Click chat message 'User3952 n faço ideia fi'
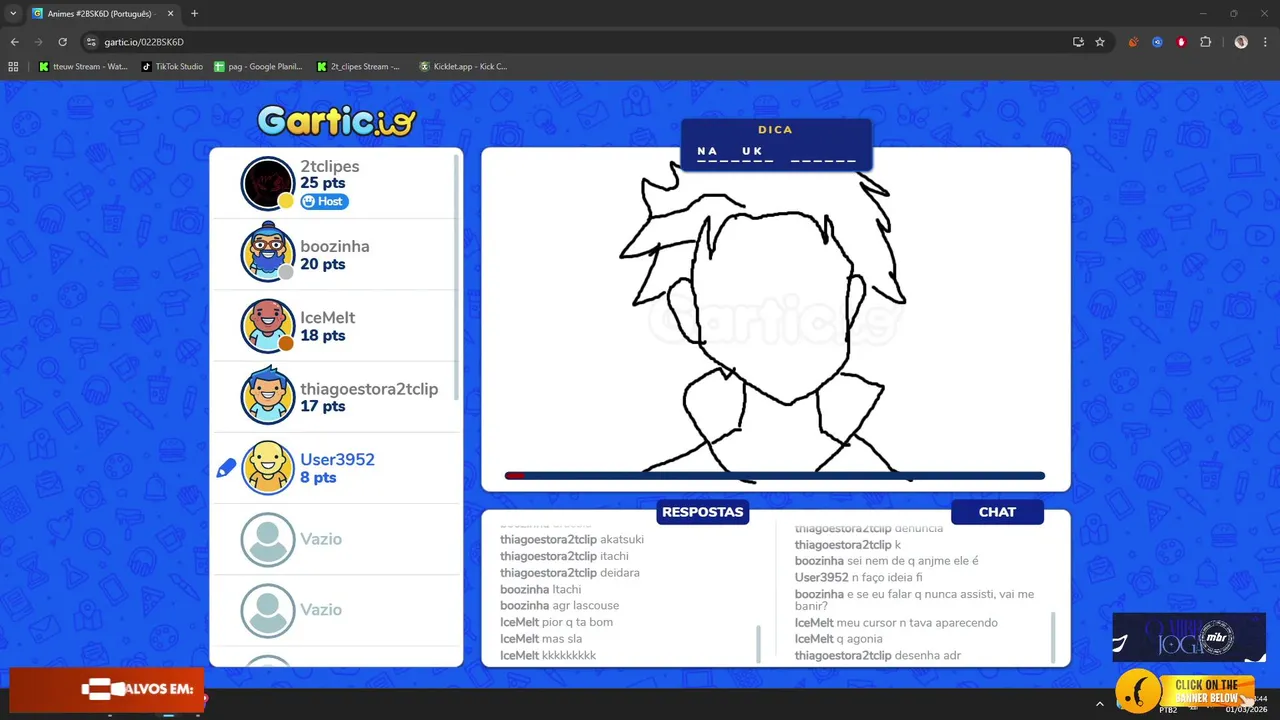1280x720 pixels. point(859,578)
